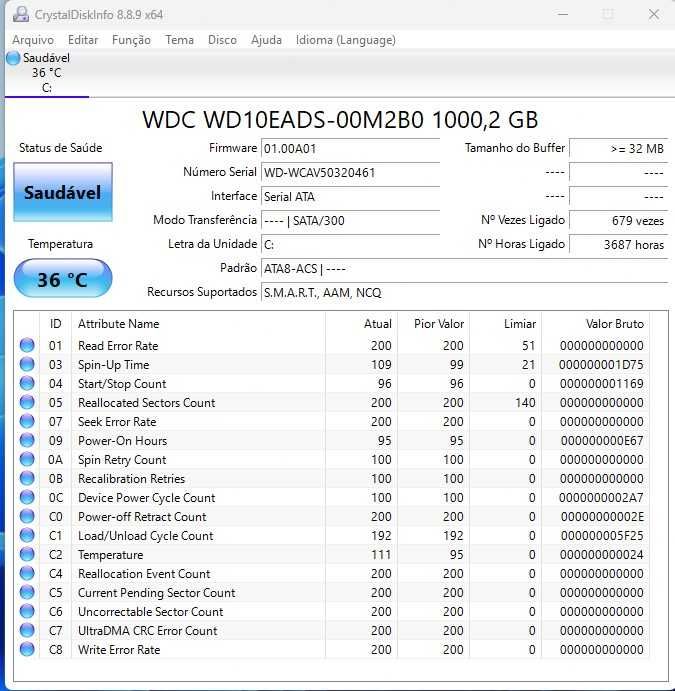Select the Read Error Rate attribute name
675x691 pixels.
pos(118,346)
